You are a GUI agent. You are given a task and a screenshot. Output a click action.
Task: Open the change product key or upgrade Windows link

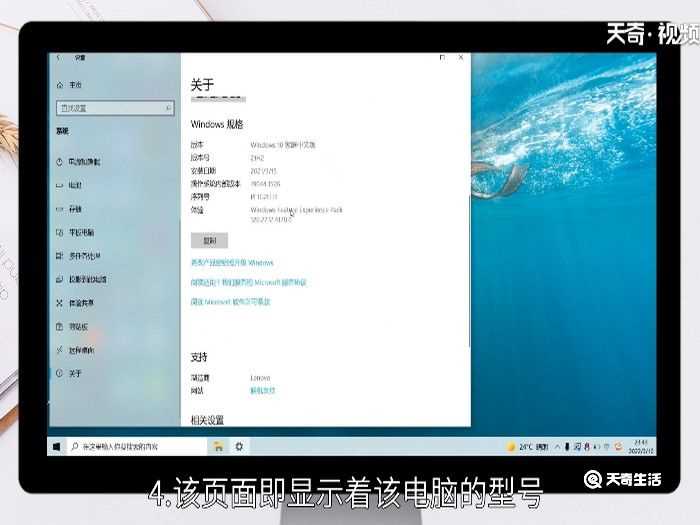click(x=232, y=262)
